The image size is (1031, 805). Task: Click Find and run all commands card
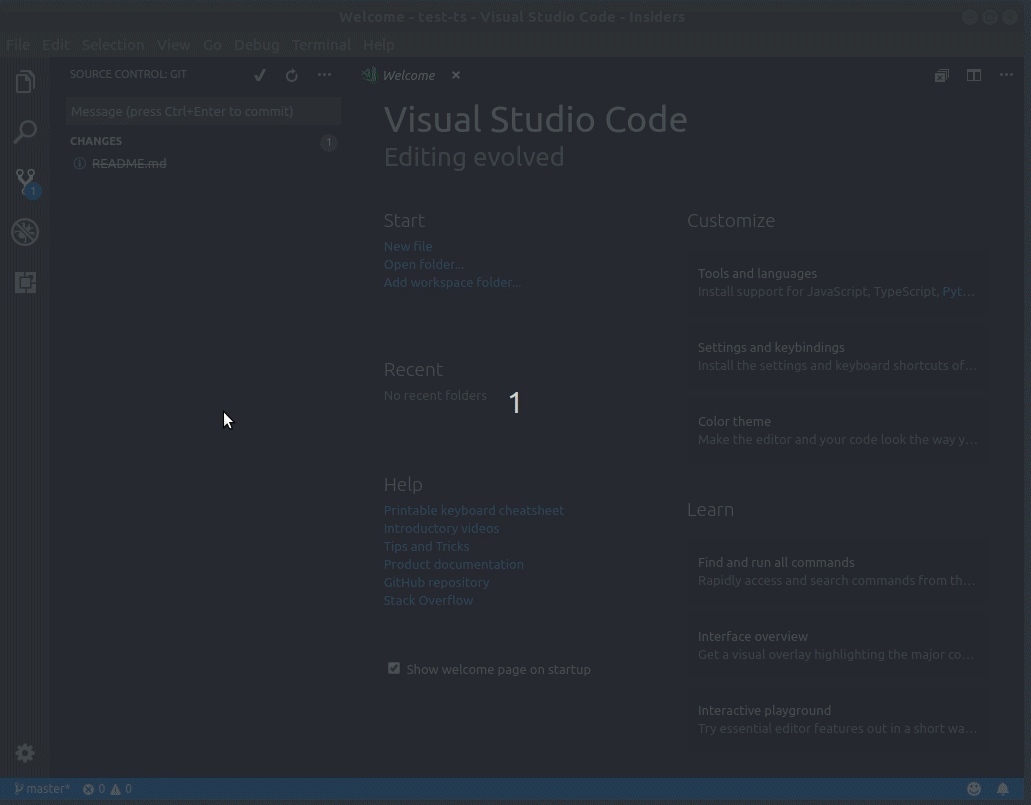tap(837, 572)
